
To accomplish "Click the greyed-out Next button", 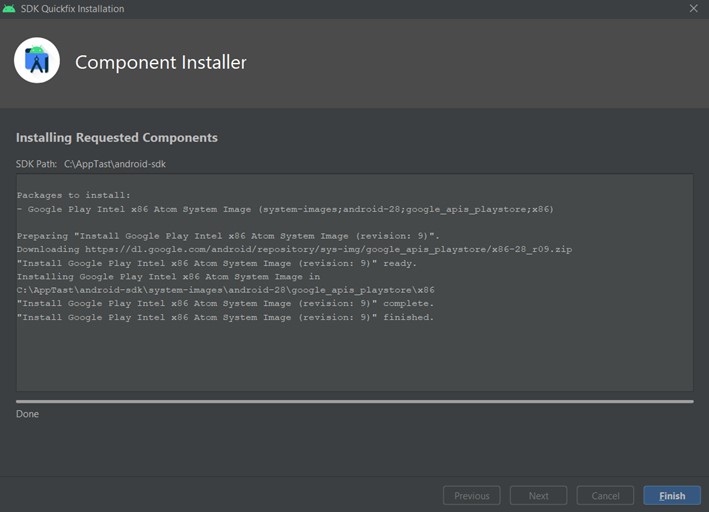I will (538, 495).
